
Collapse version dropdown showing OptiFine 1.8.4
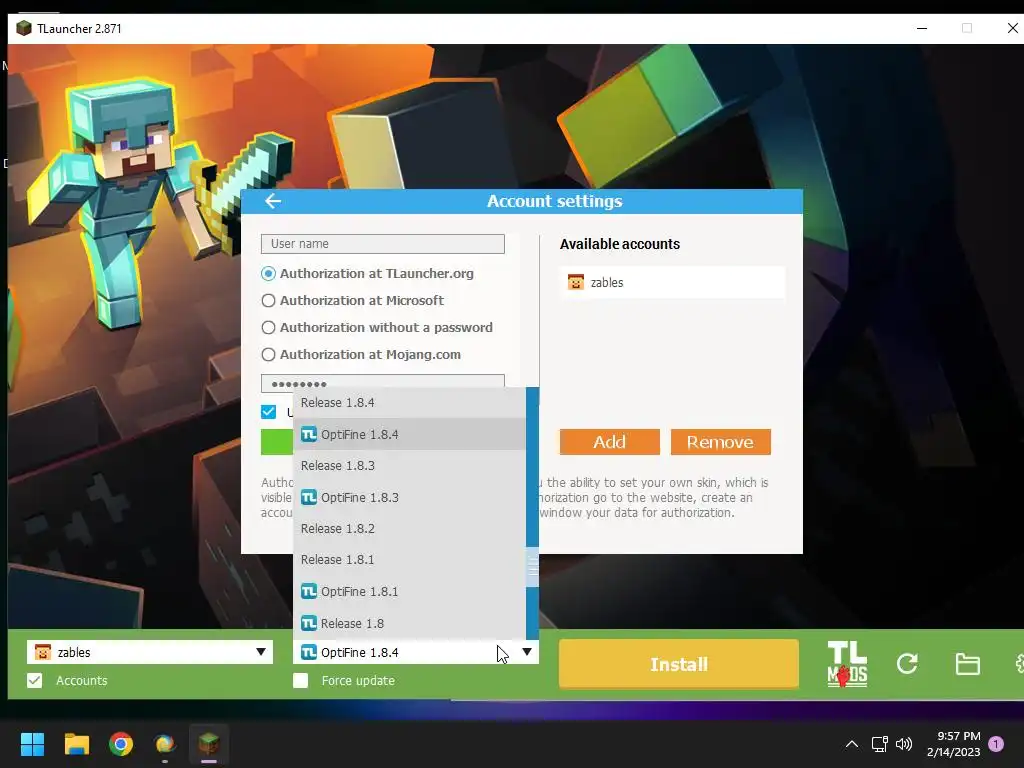526,652
